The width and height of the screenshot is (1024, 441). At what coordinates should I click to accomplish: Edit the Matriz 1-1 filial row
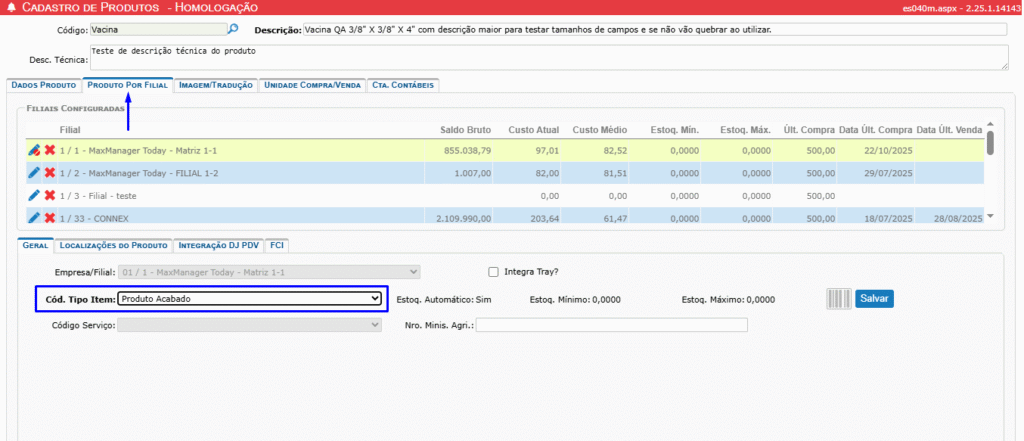[x=34, y=150]
